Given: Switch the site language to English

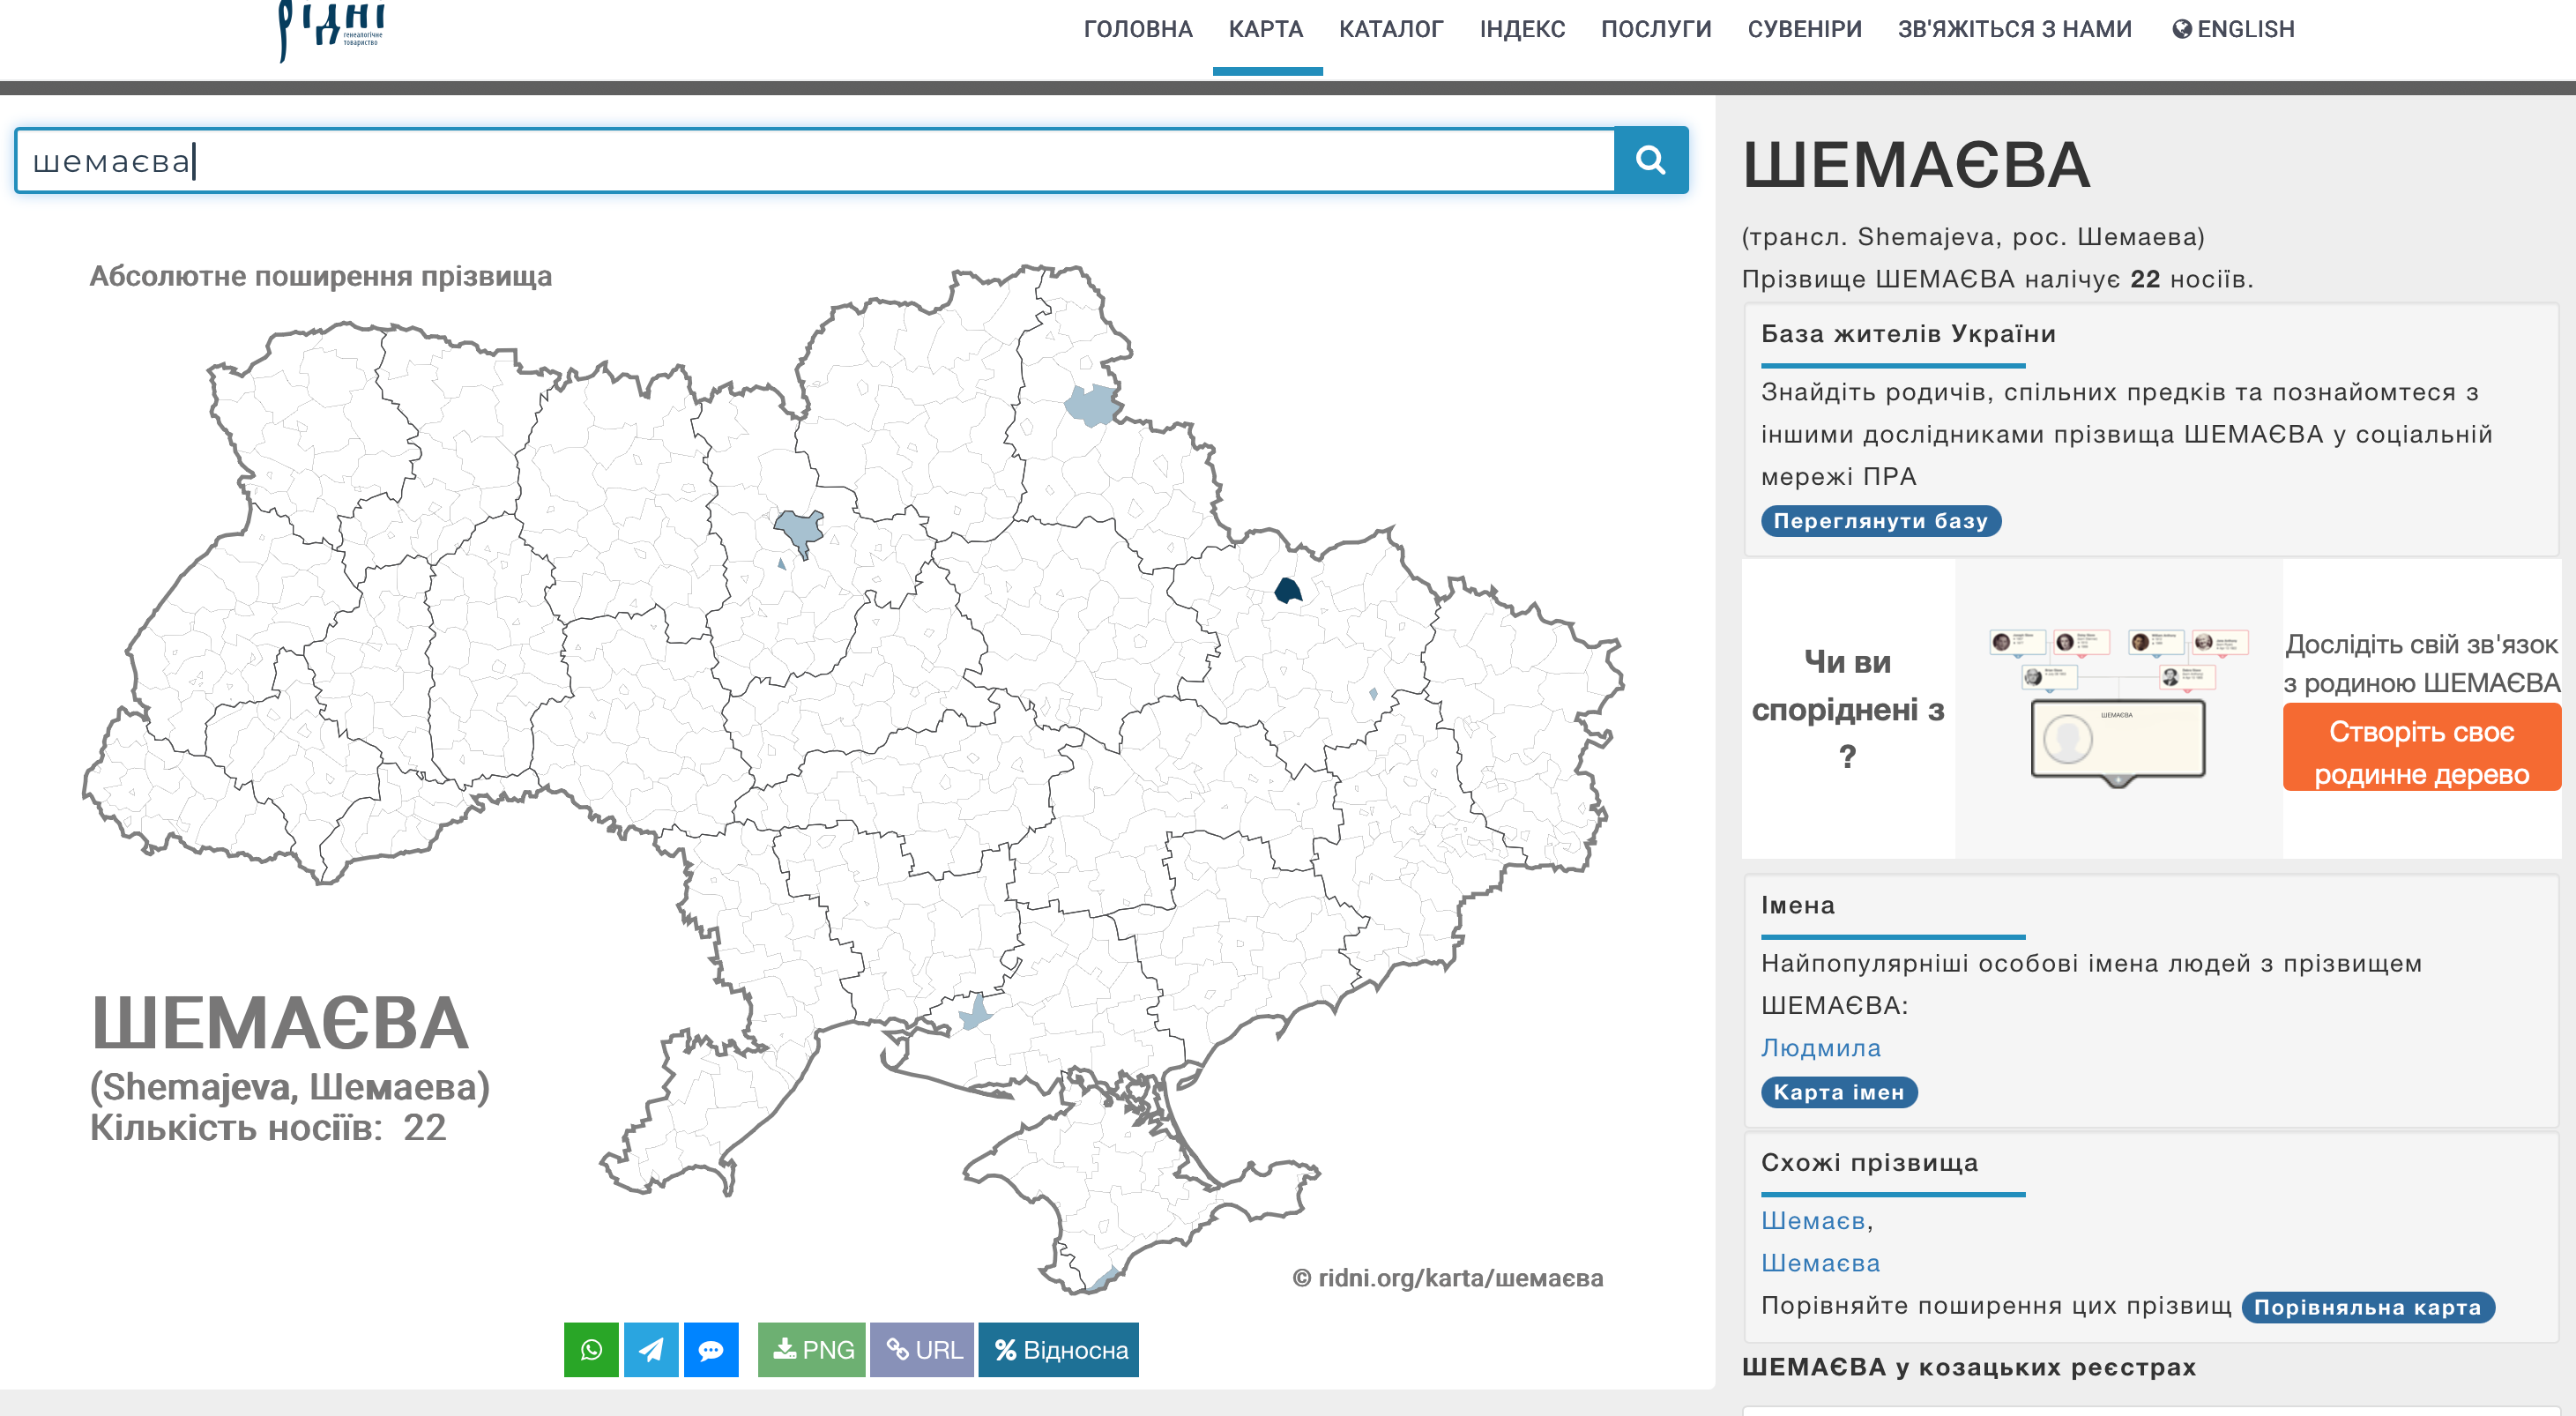Looking at the screenshot, I should point(2233,29).
